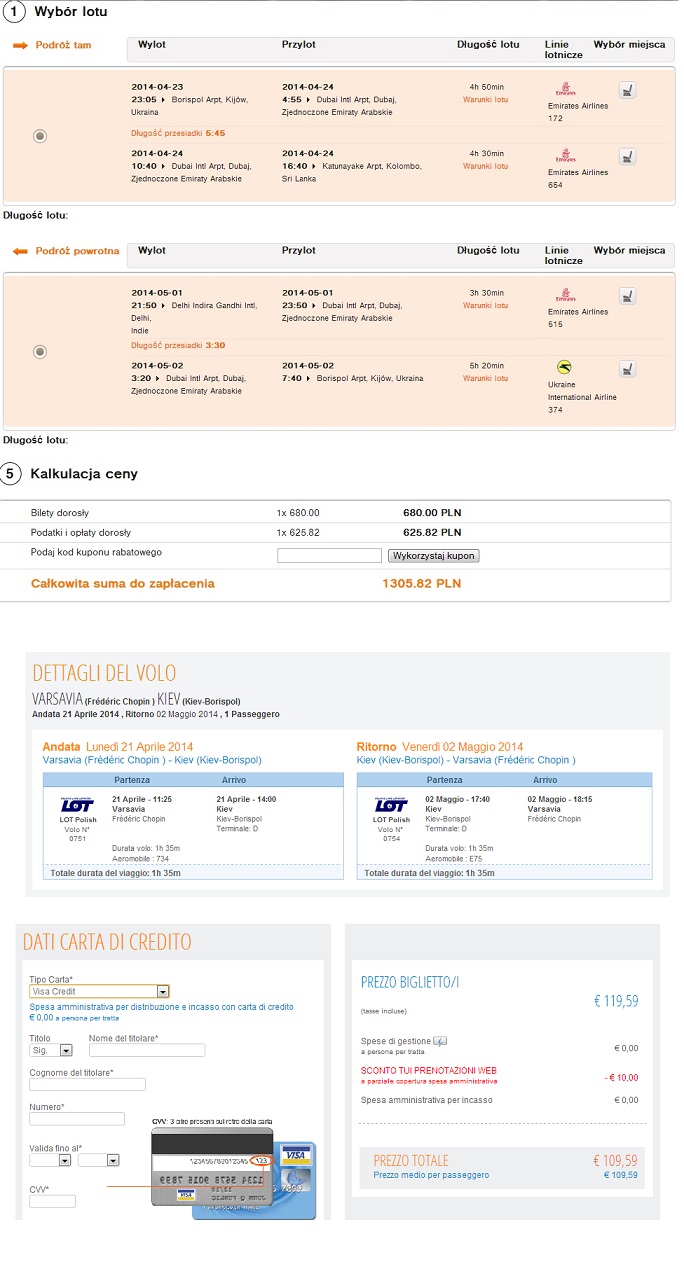Image resolution: width=684 pixels, height=1269 pixels.
Task: Open seat selection for Ukraine International flight 374
Action: coord(627,369)
